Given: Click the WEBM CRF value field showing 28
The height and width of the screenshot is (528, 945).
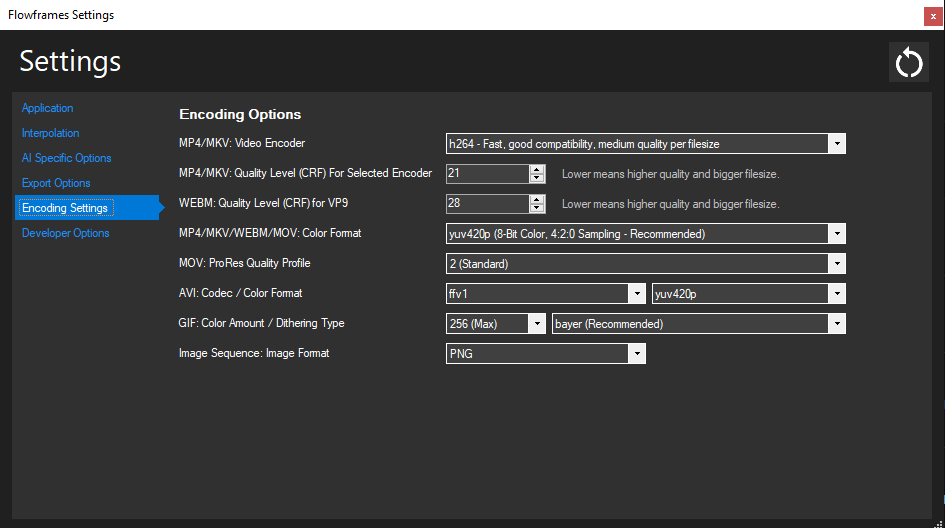Looking at the screenshot, I should pos(488,204).
